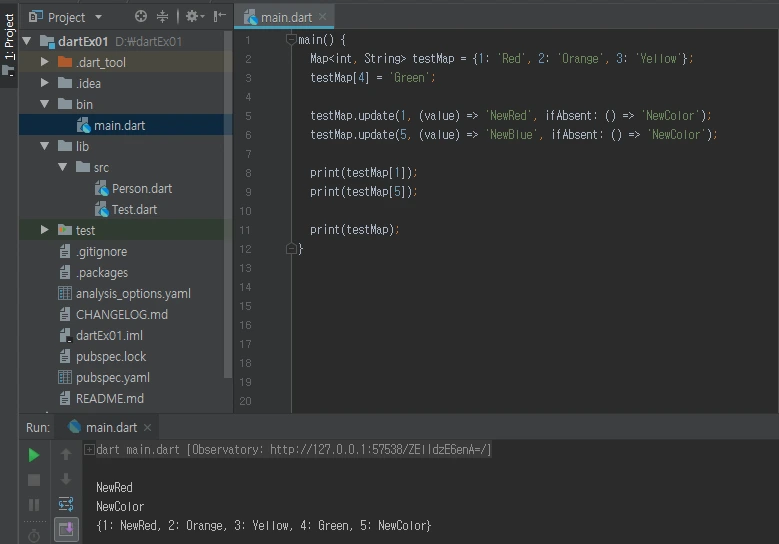
Task: Expand the .dart_tool folder
Action: pyautogui.click(x=45, y=62)
